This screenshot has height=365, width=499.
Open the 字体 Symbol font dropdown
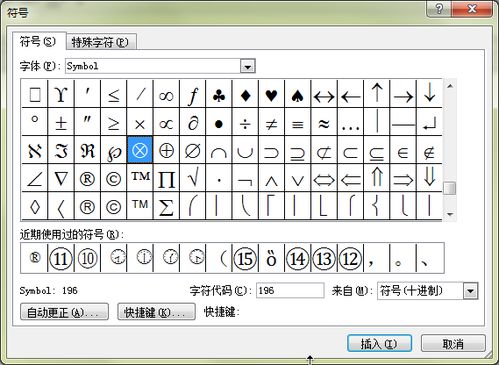[x=247, y=66]
